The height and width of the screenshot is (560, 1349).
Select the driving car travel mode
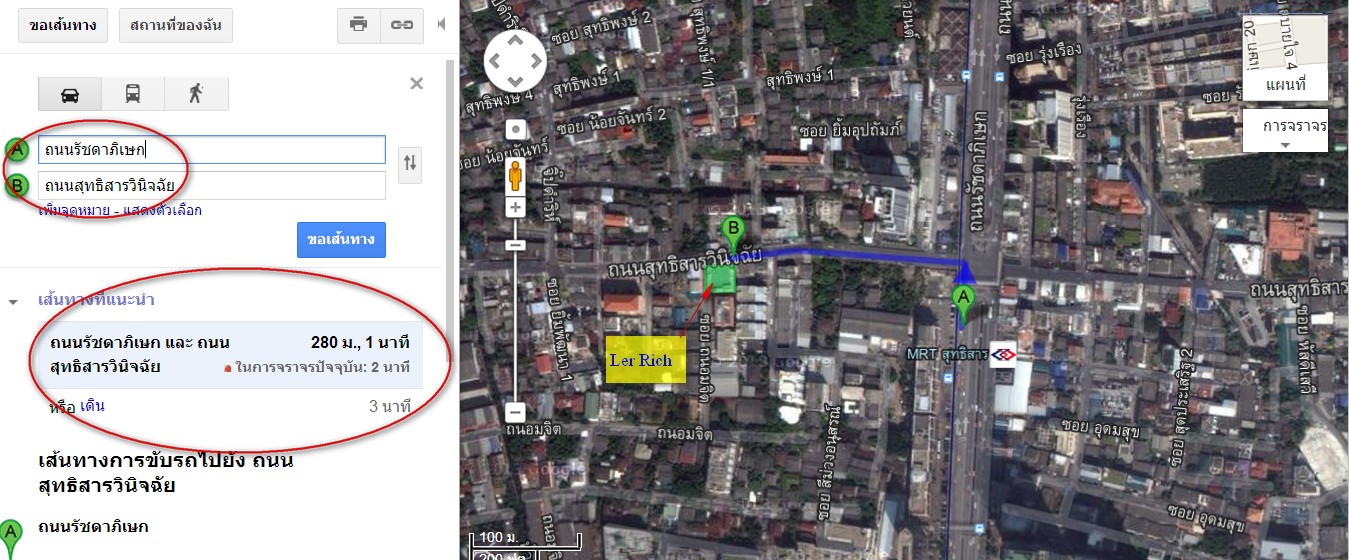coord(70,94)
